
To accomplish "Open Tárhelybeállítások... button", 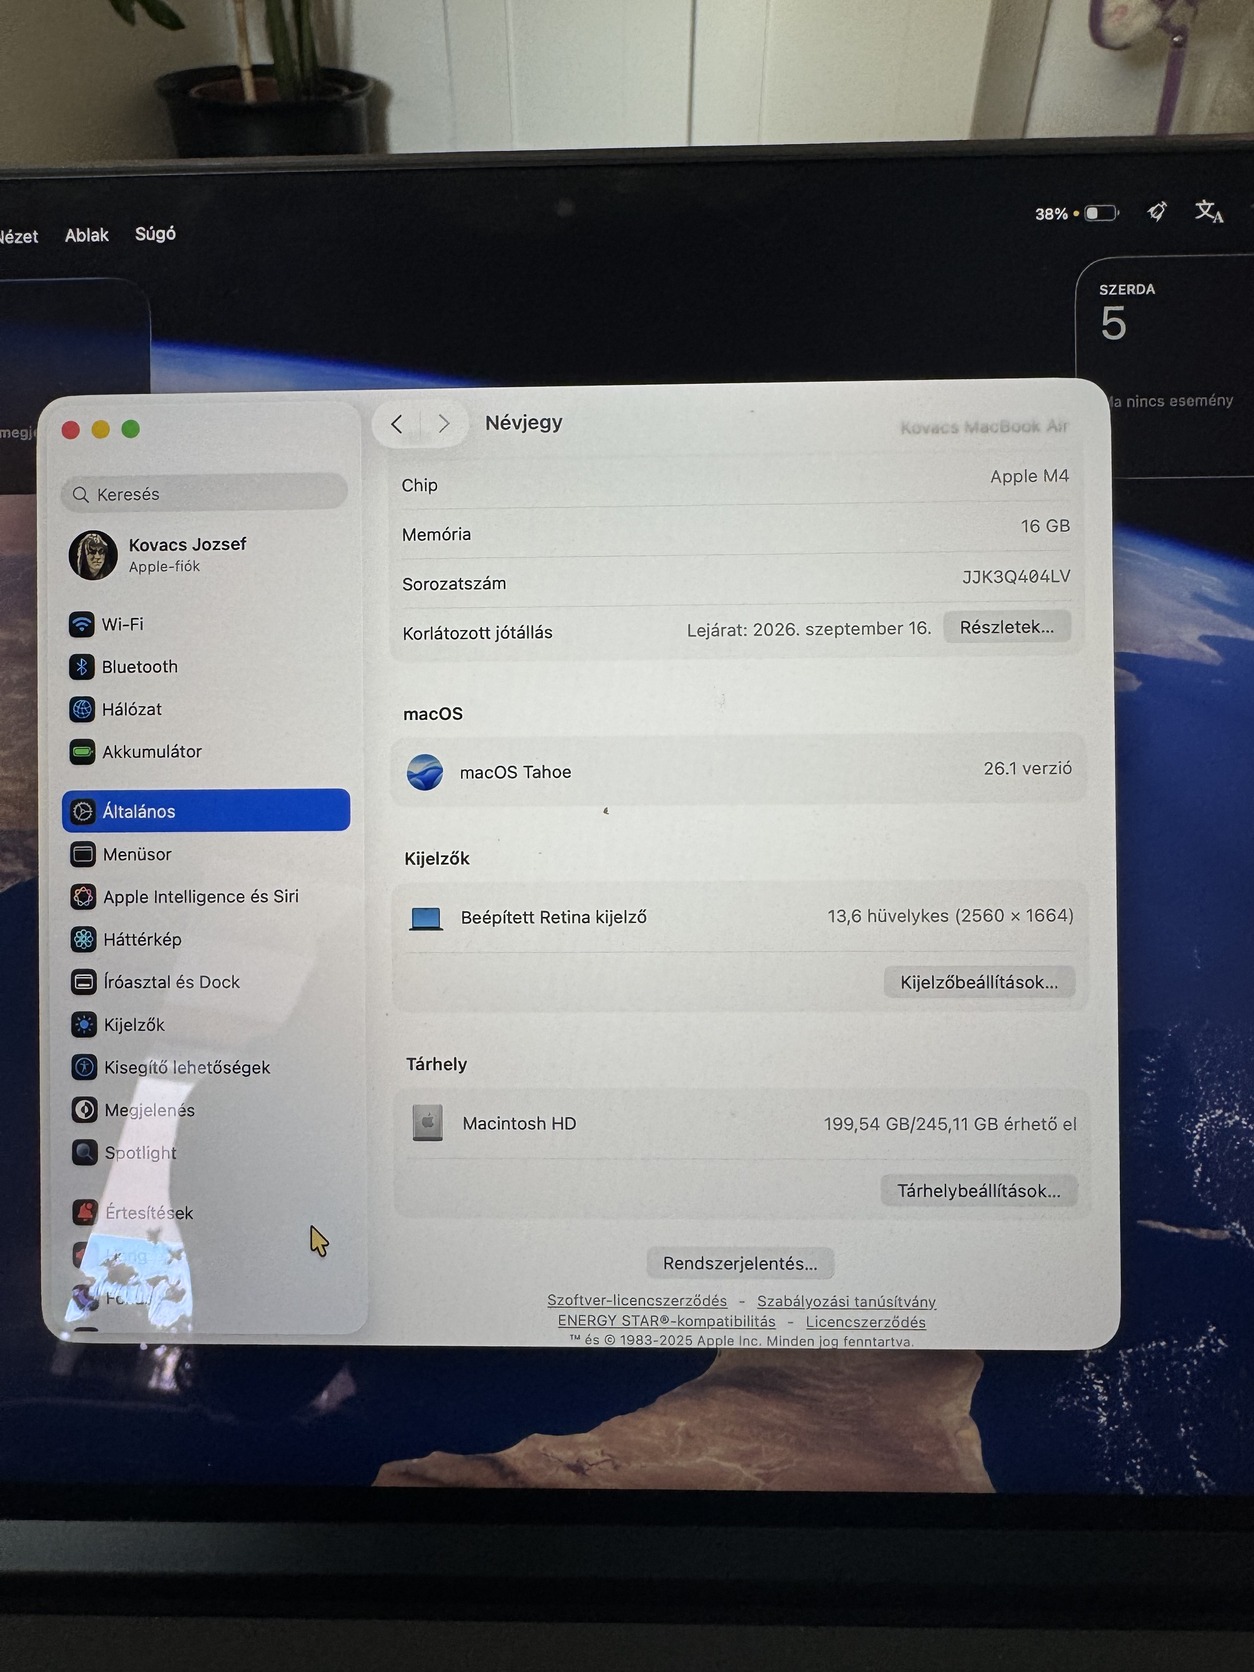I will coord(979,1190).
